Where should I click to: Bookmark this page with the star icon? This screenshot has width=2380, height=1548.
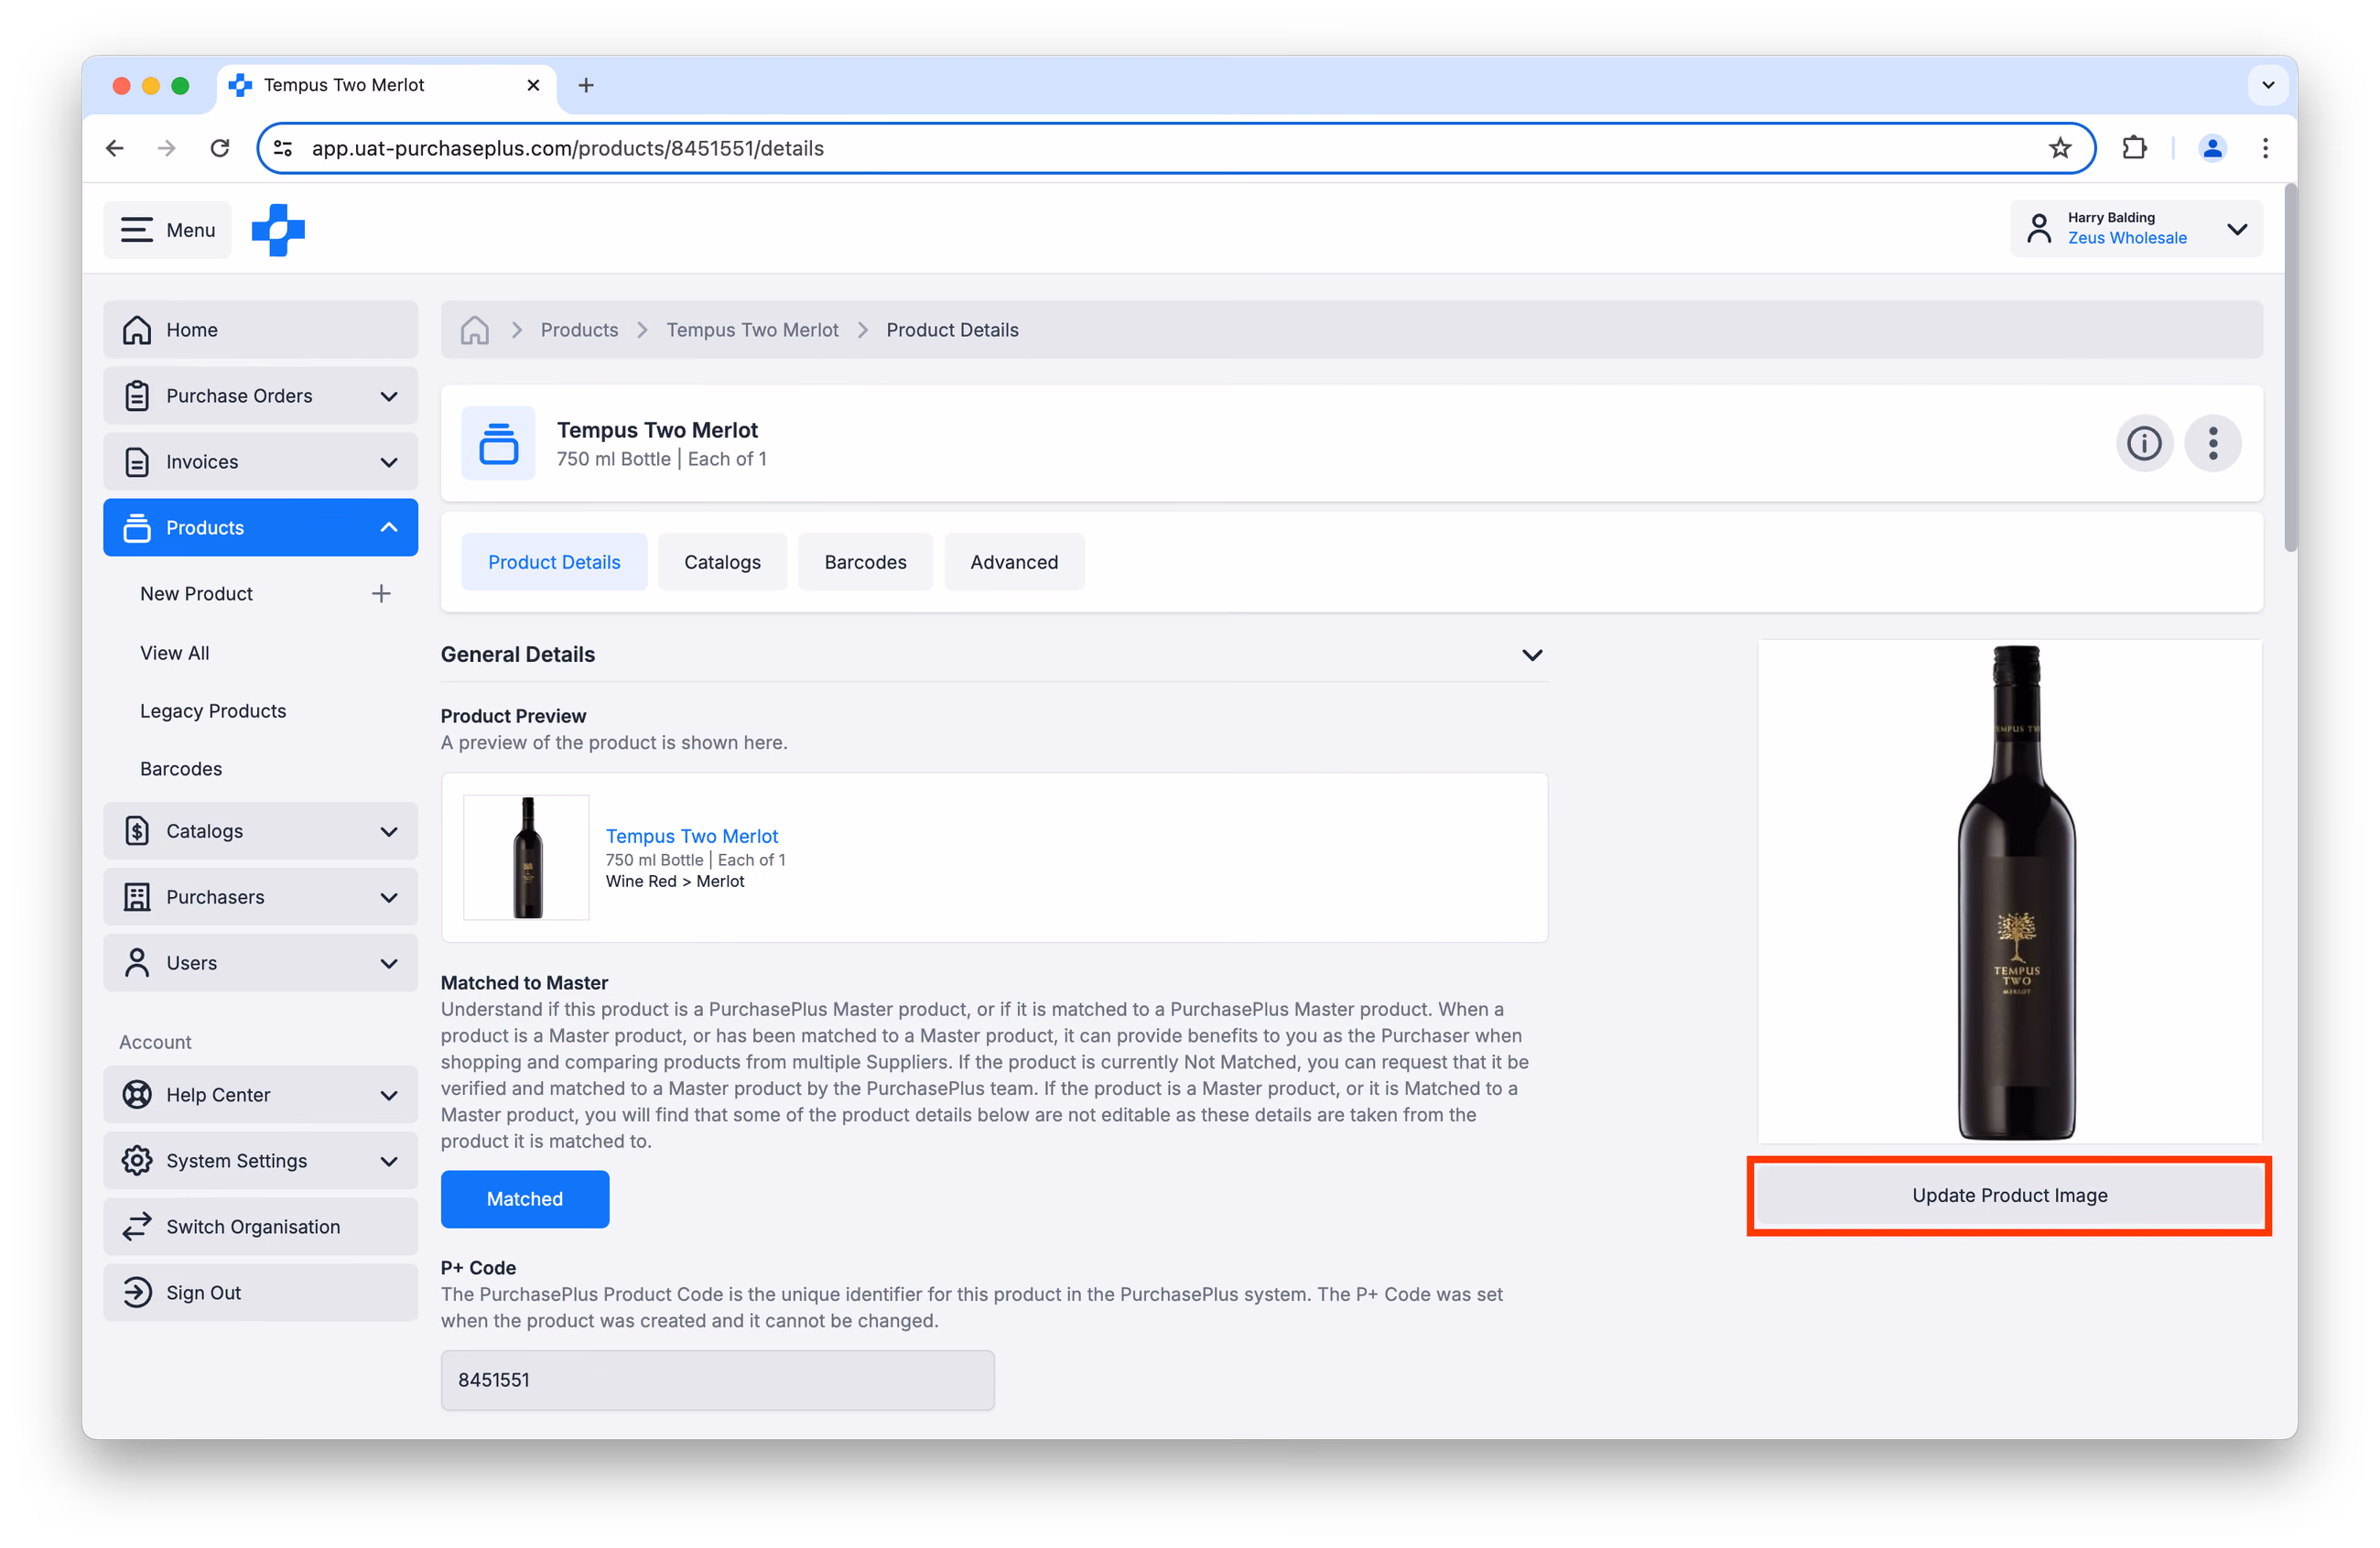pyautogui.click(x=2060, y=148)
